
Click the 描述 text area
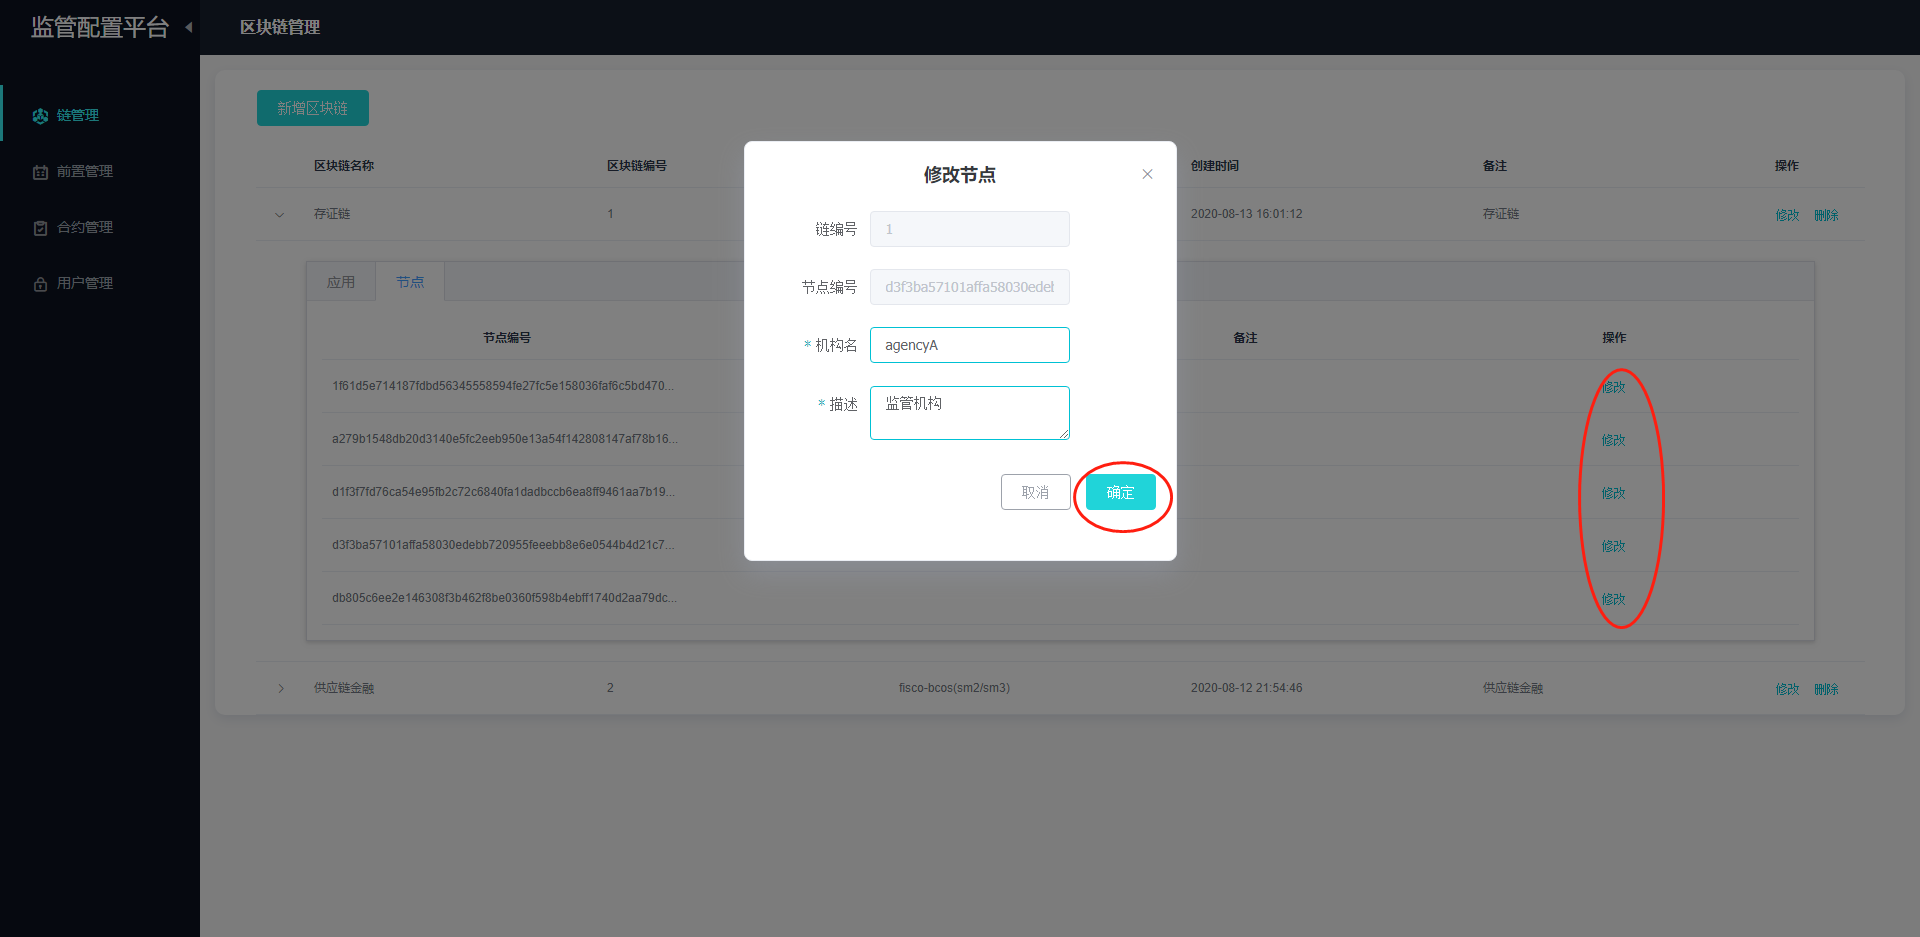pos(970,413)
